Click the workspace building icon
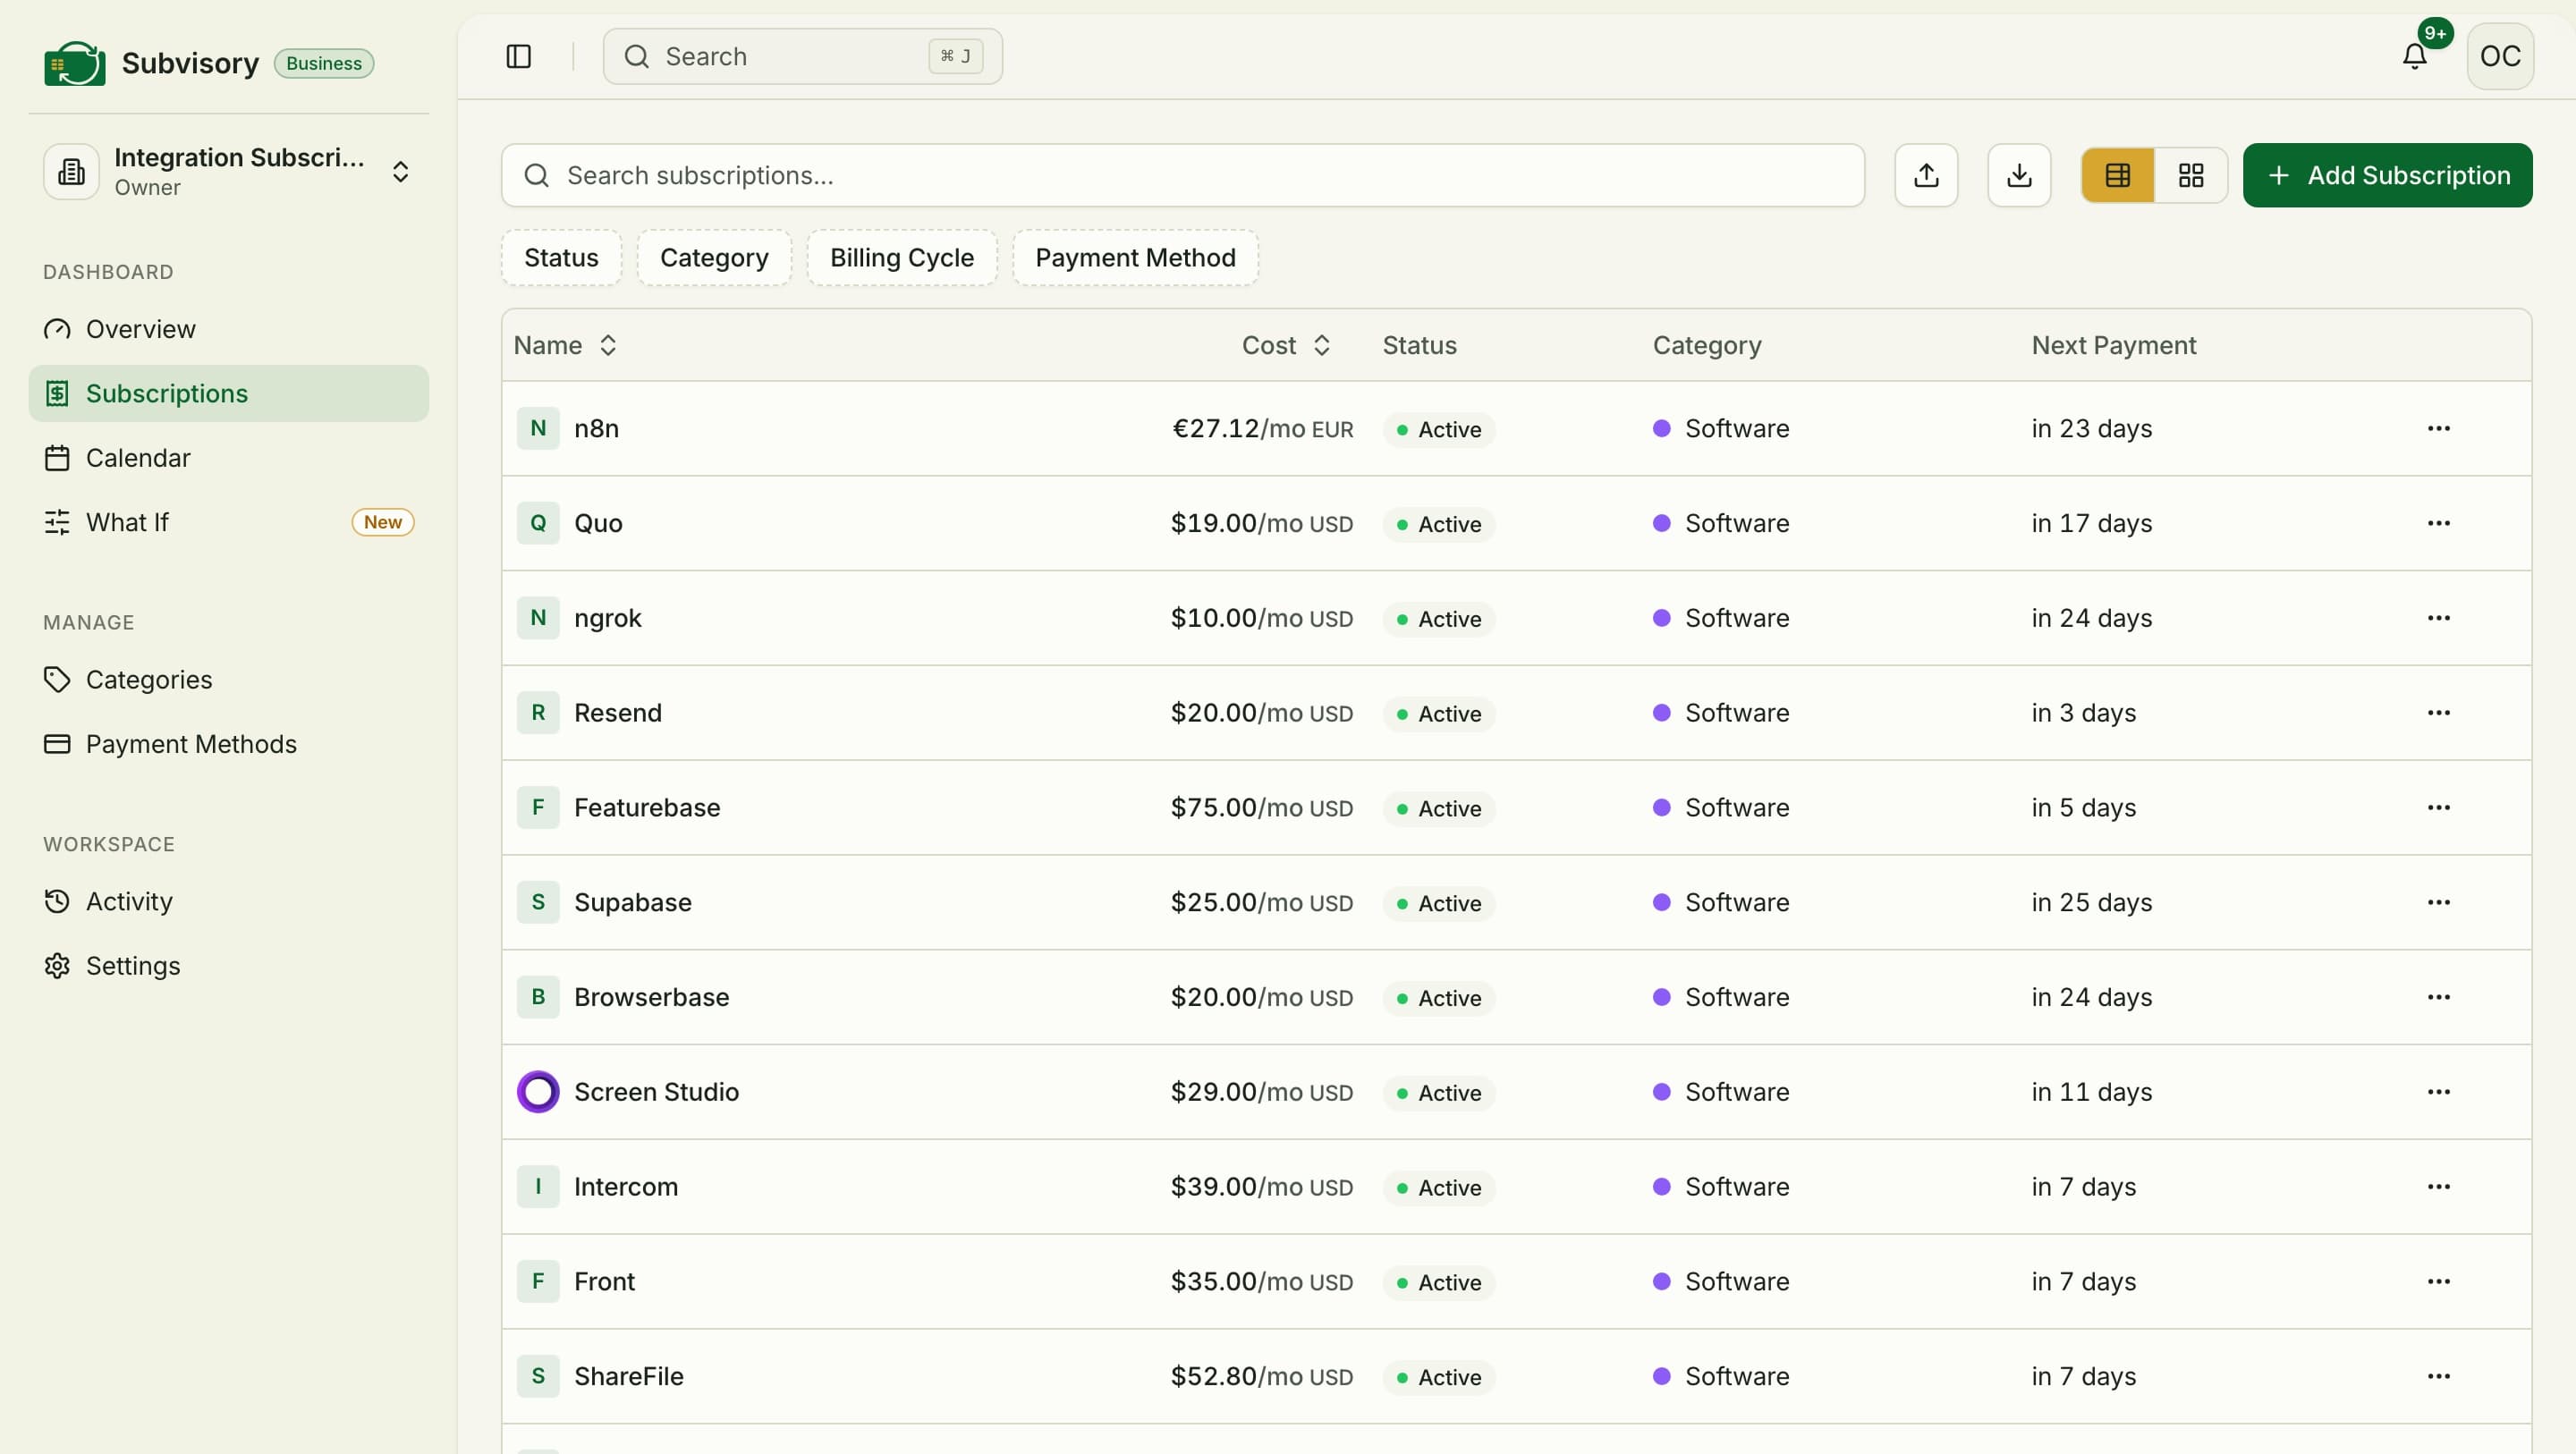Viewport: 2576px width, 1454px height. click(x=71, y=172)
